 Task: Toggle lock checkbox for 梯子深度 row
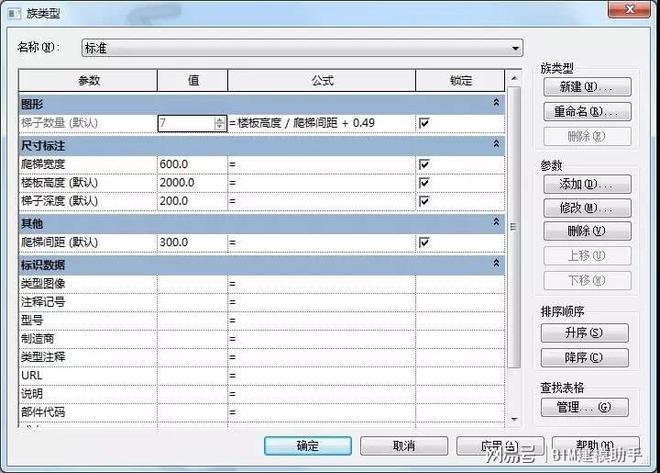[x=424, y=201]
